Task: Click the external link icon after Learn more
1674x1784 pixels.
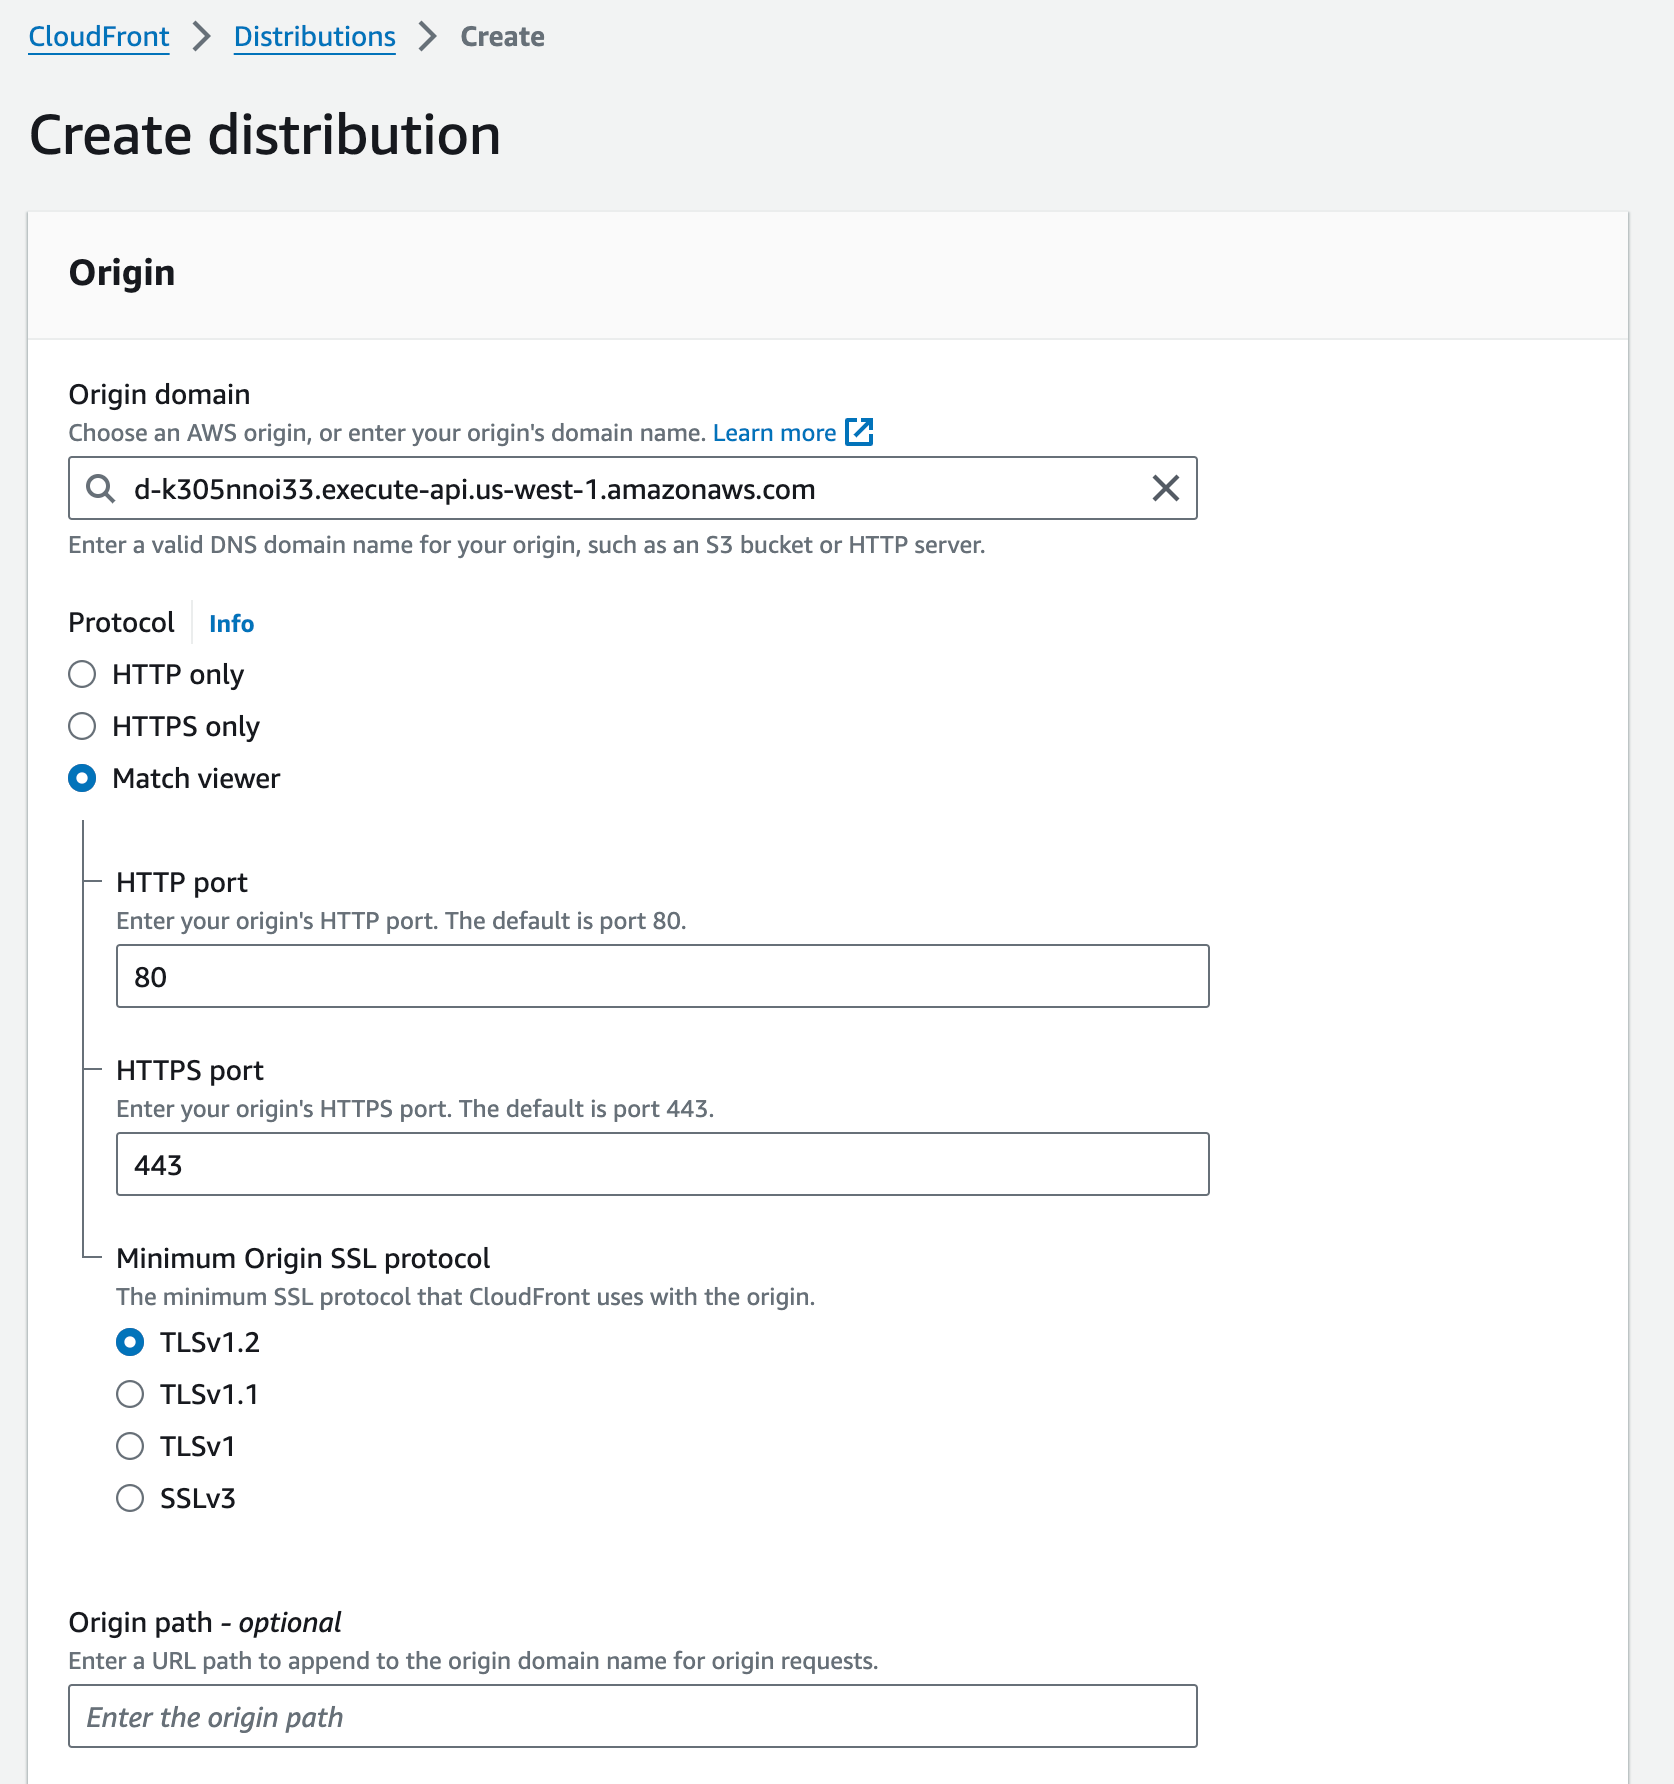Action: coord(859,432)
